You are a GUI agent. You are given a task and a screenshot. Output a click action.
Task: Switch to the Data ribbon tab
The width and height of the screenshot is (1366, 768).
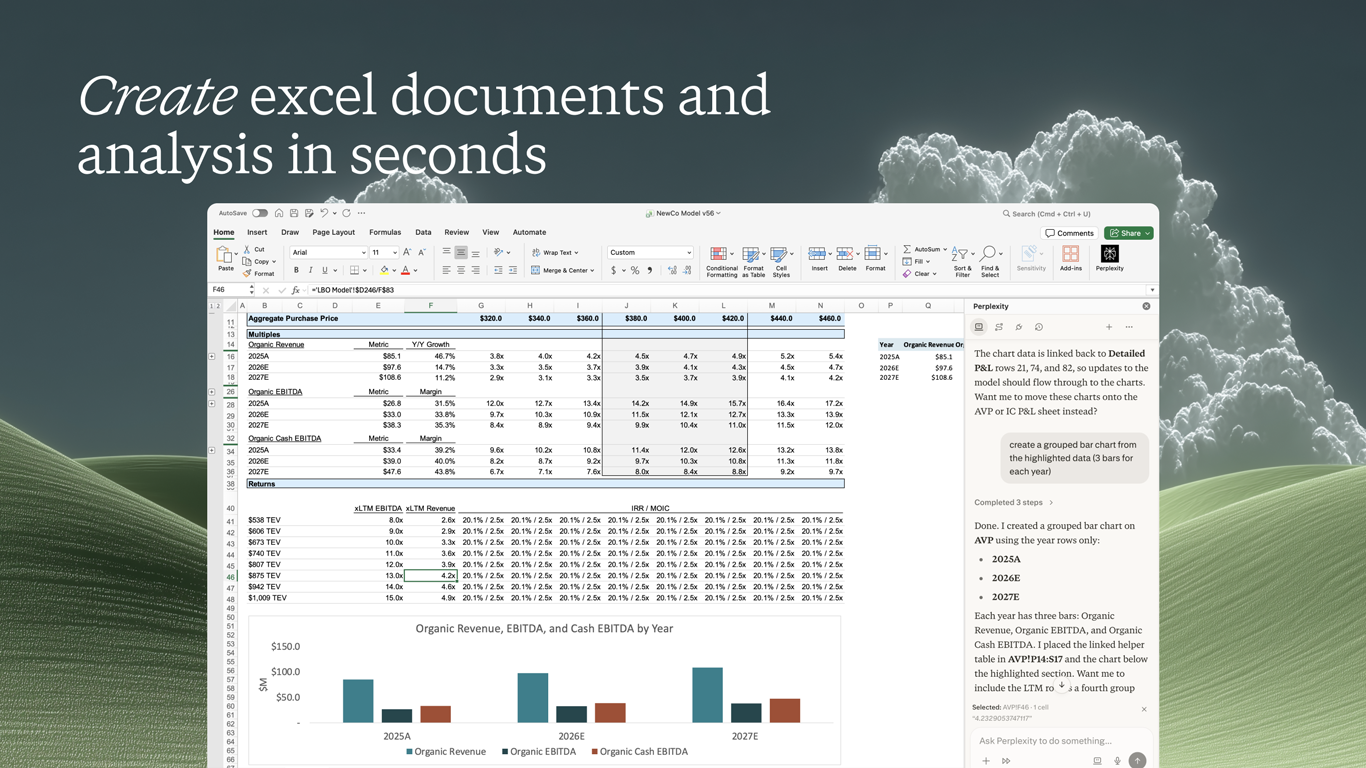tap(423, 232)
